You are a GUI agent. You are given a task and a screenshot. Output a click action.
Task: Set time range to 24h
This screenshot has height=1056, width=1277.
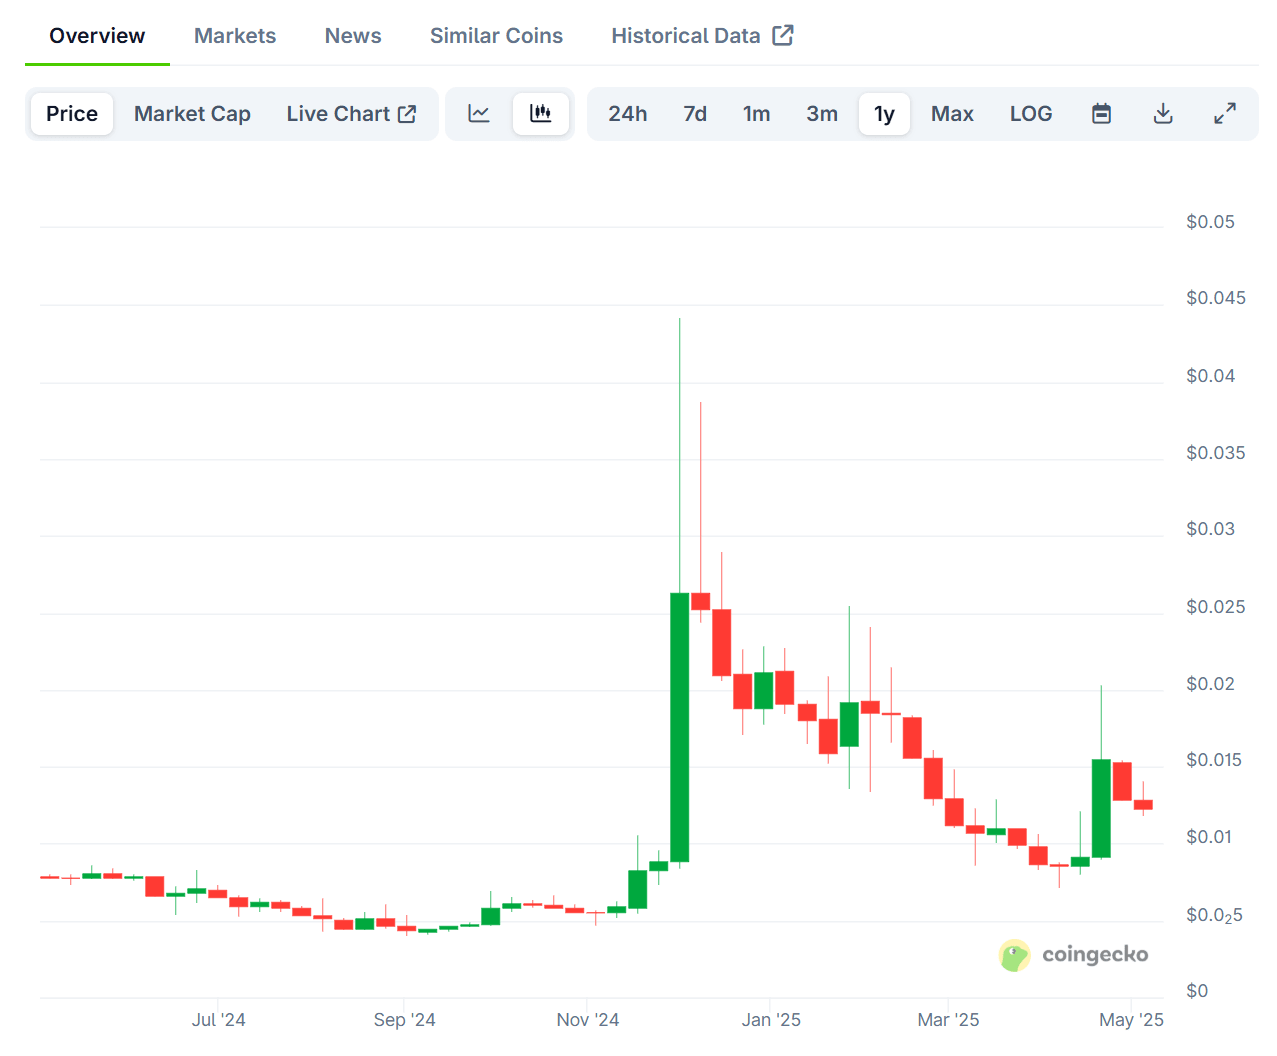point(627,114)
